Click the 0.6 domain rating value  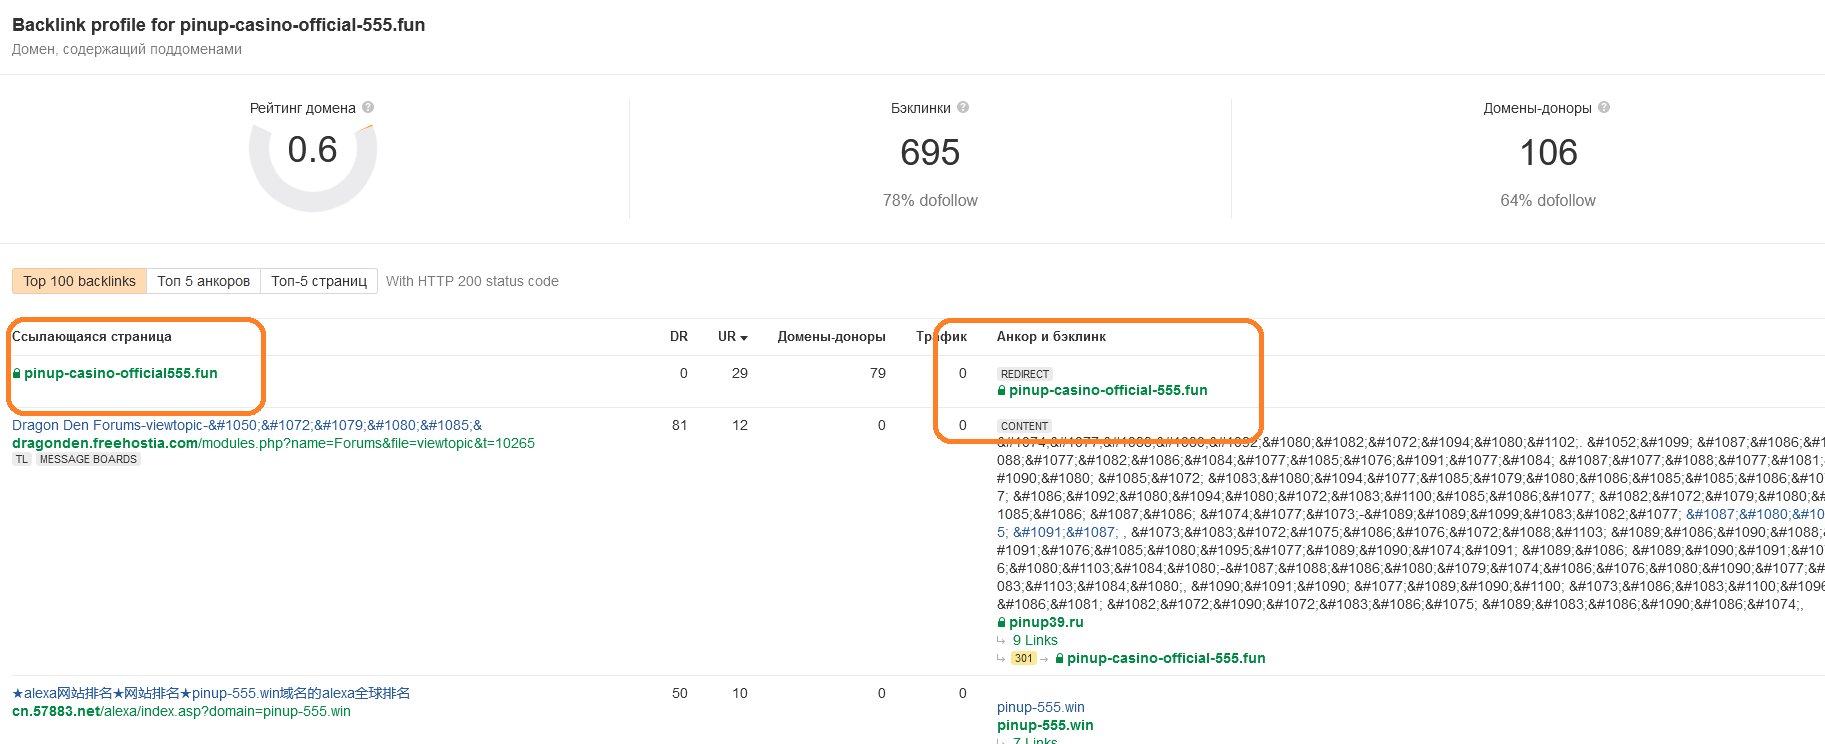click(312, 150)
